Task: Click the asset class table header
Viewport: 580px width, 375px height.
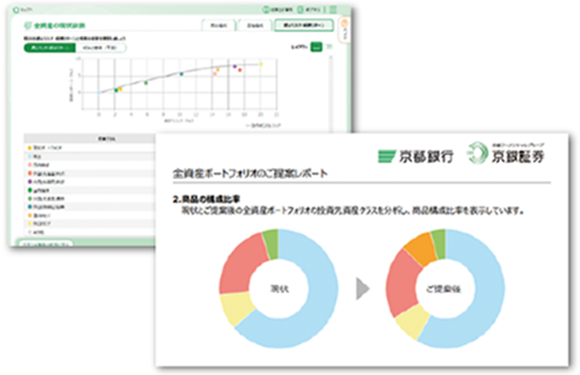Action: click(x=90, y=139)
